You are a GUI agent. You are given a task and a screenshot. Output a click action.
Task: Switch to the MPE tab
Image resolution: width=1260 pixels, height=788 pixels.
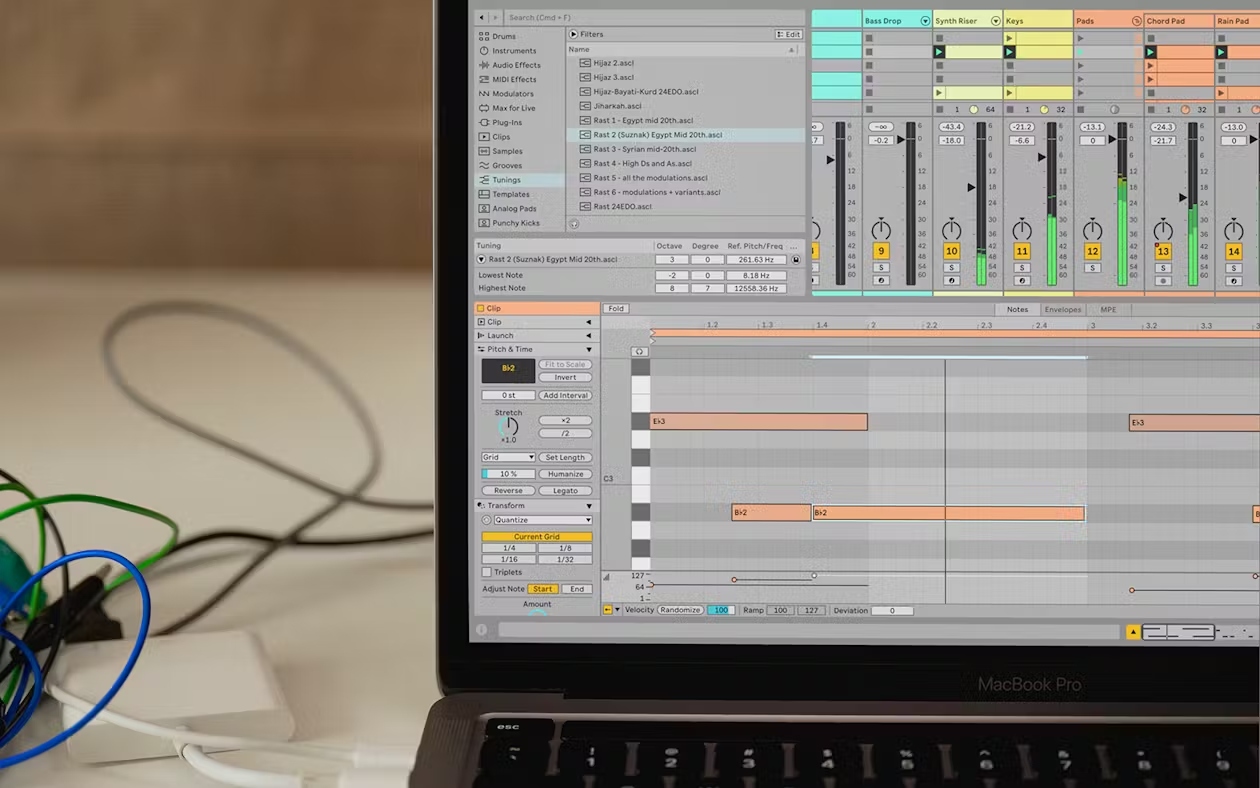1108,309
